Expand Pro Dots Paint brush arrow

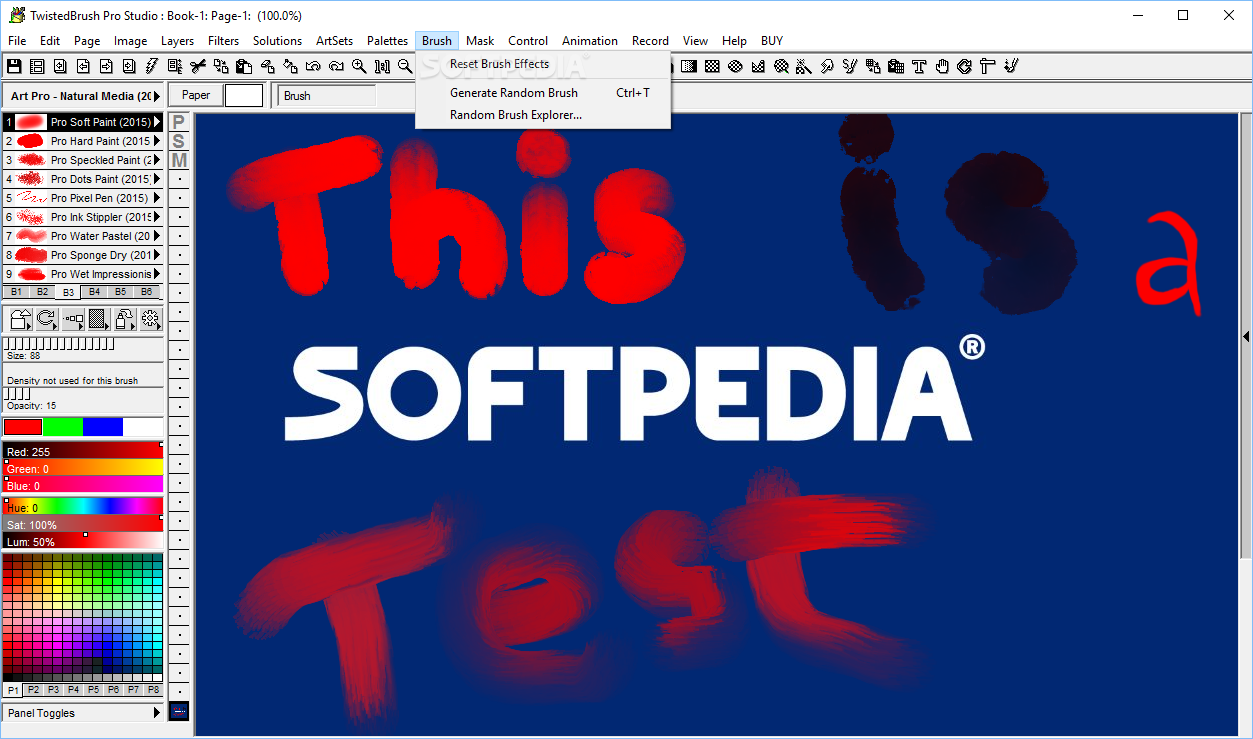point(157,179)
